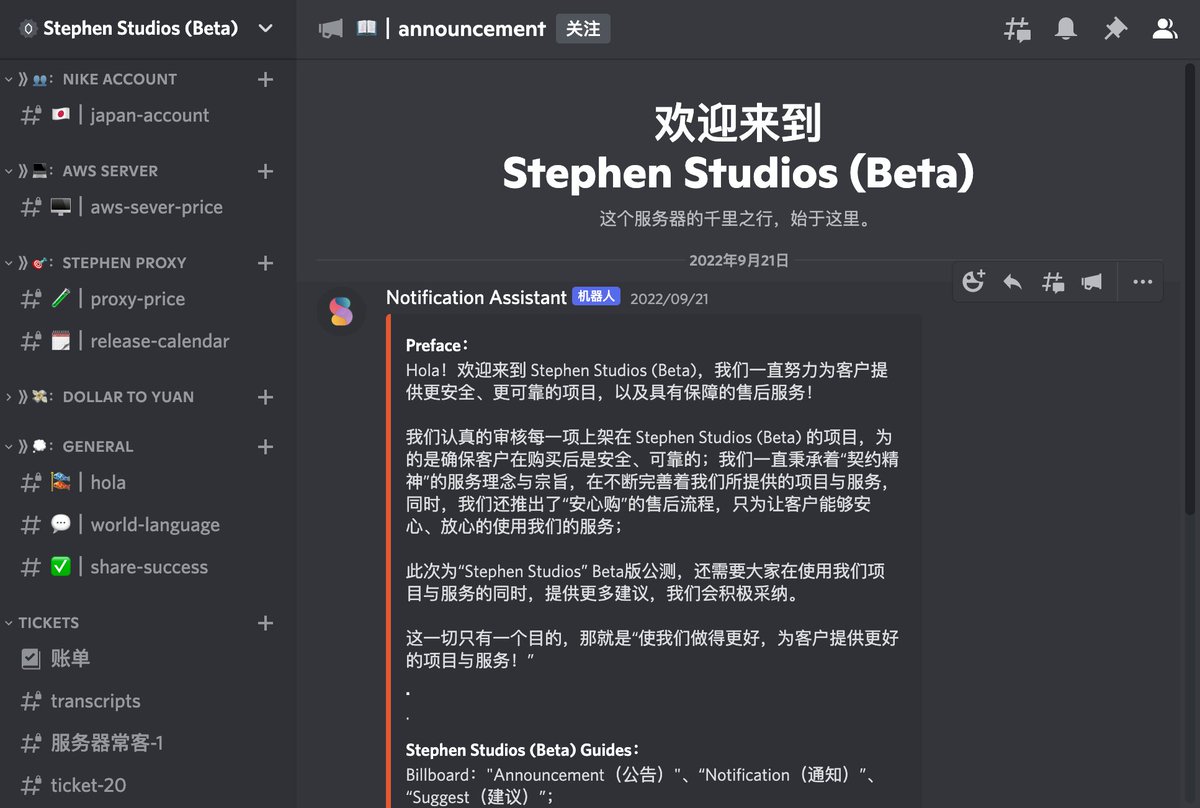Create channel in NIKE ACCOUNT category
1200x808 pixels.
(x=265, y=79)
